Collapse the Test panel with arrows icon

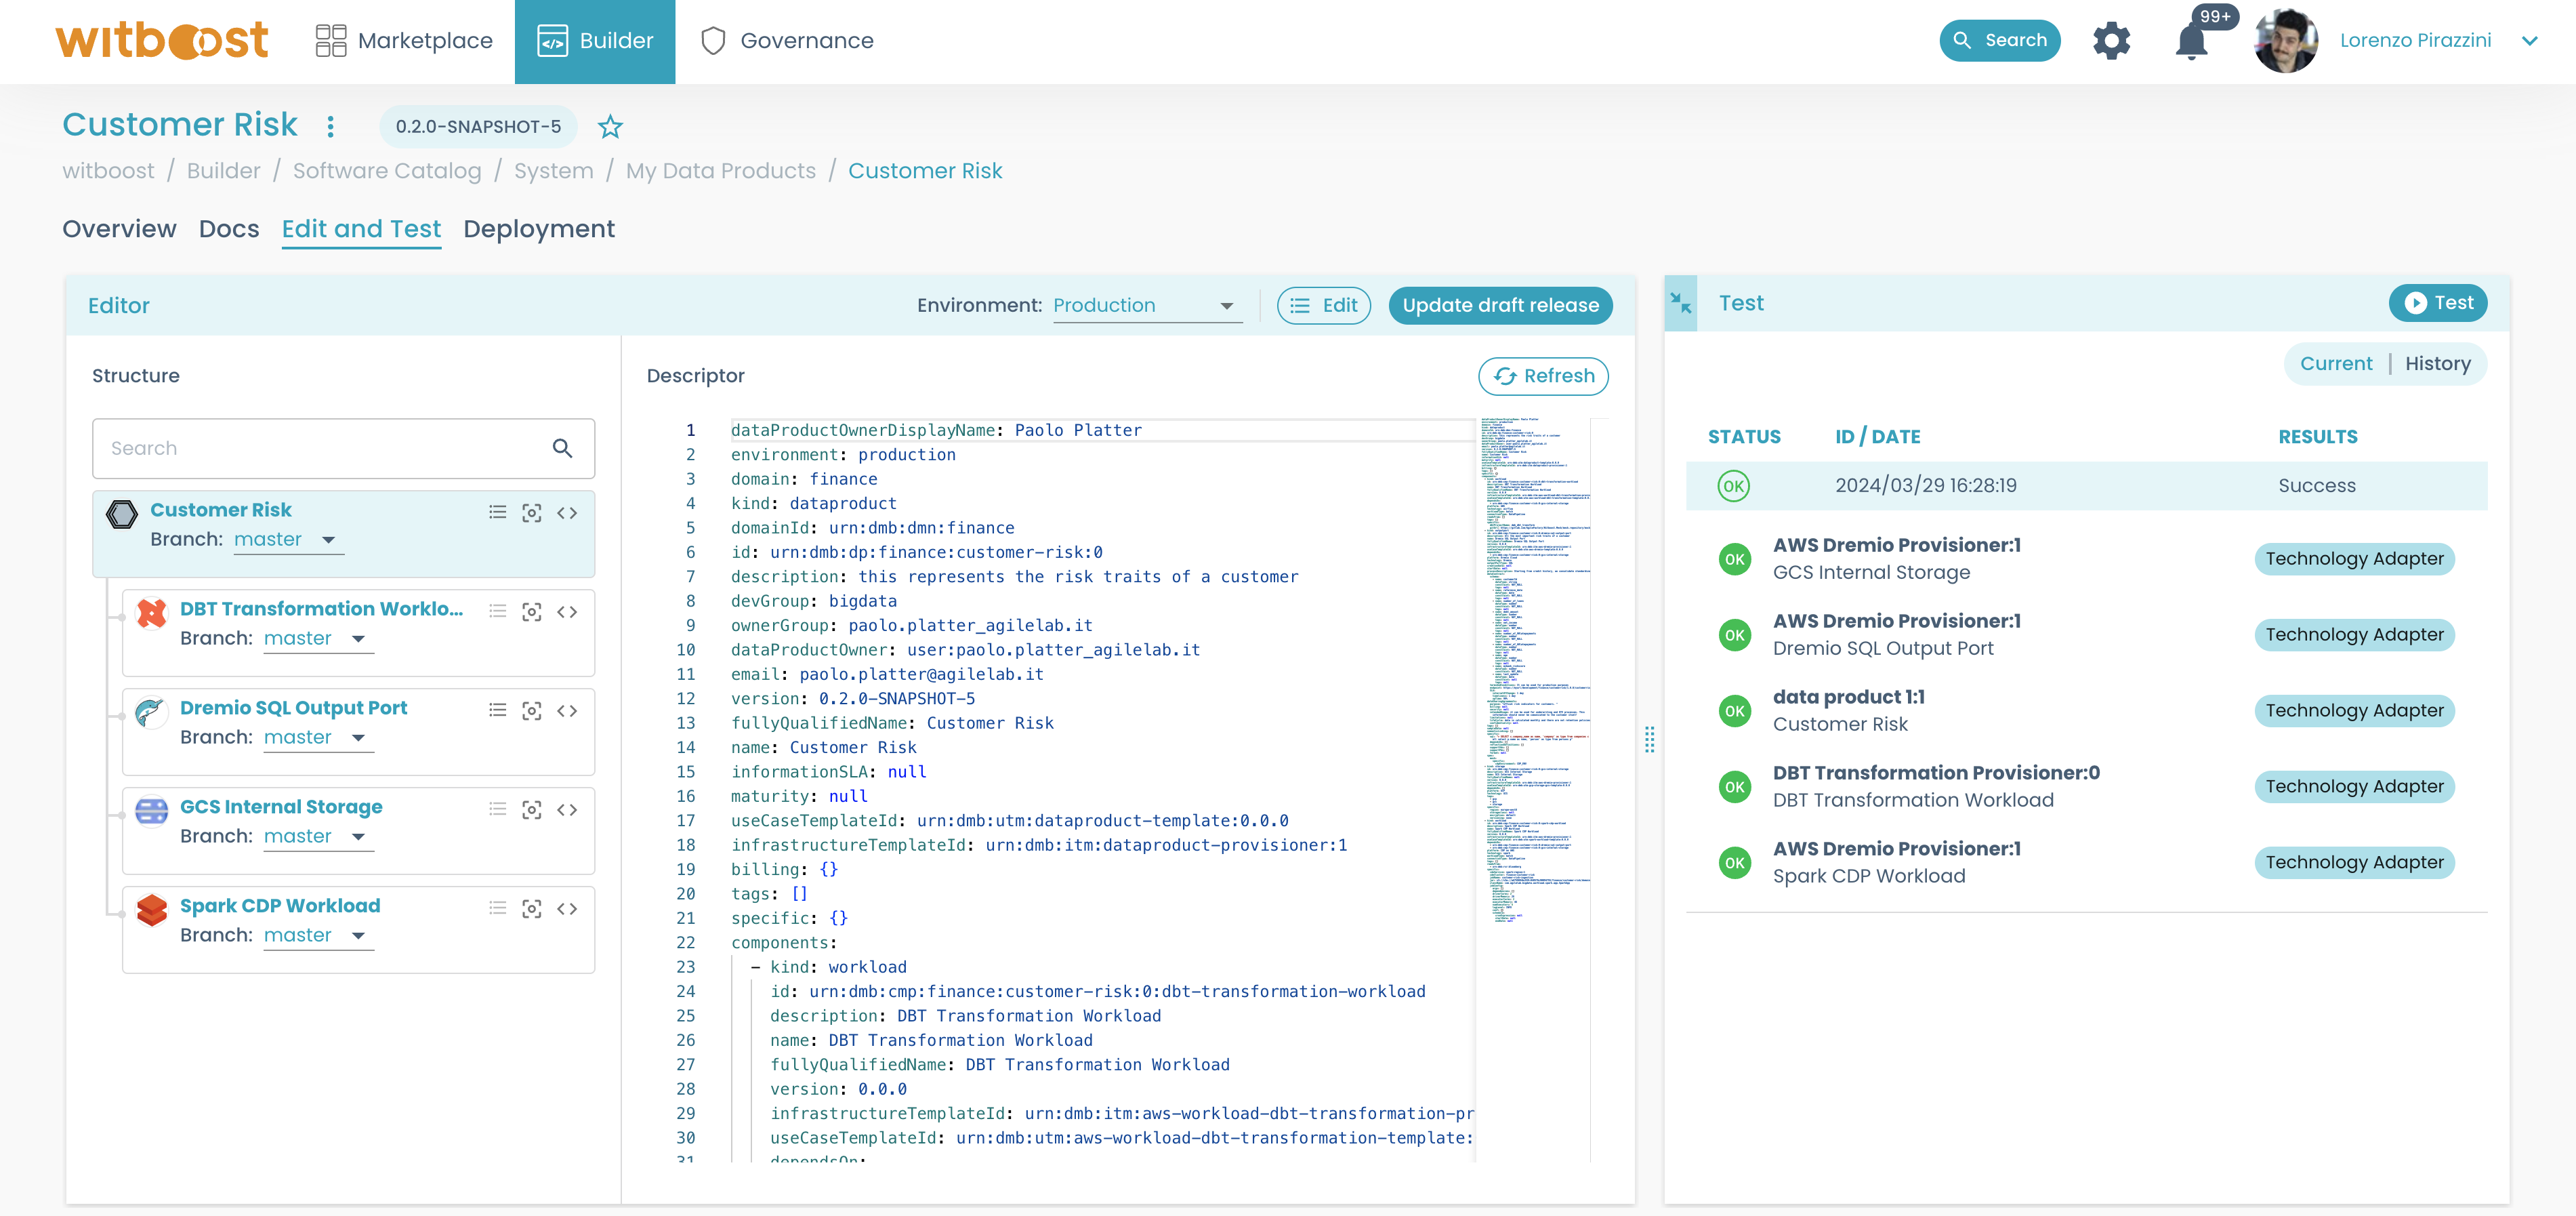pyautogui.click(x=1681, y=303)
